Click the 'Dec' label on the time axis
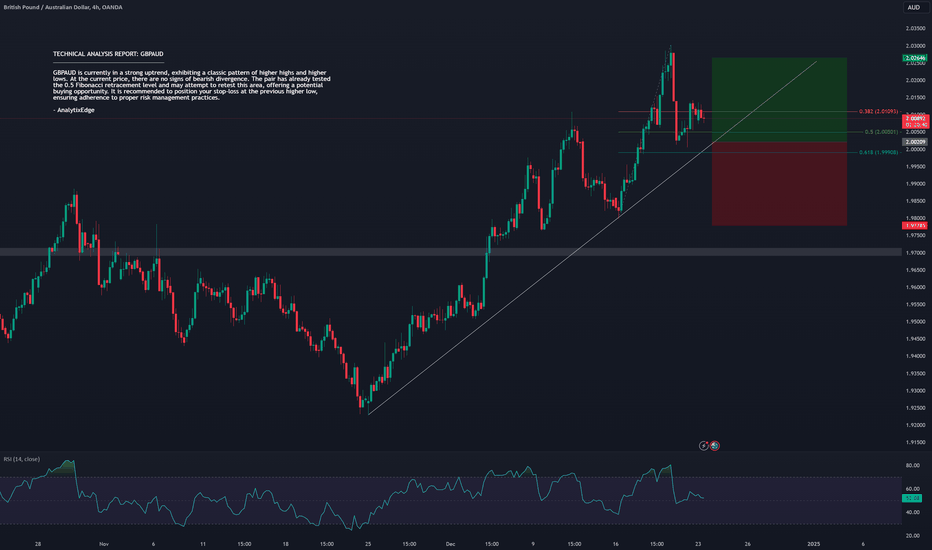Viewport: 932px width, 550px height. [450, 543]
